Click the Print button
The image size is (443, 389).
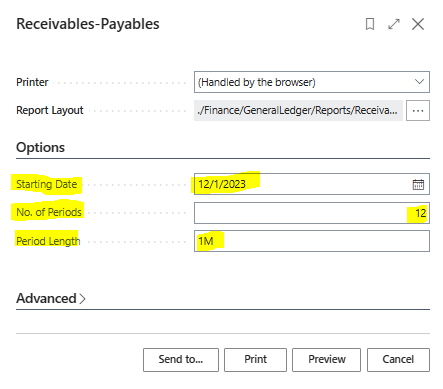point(255,360)
